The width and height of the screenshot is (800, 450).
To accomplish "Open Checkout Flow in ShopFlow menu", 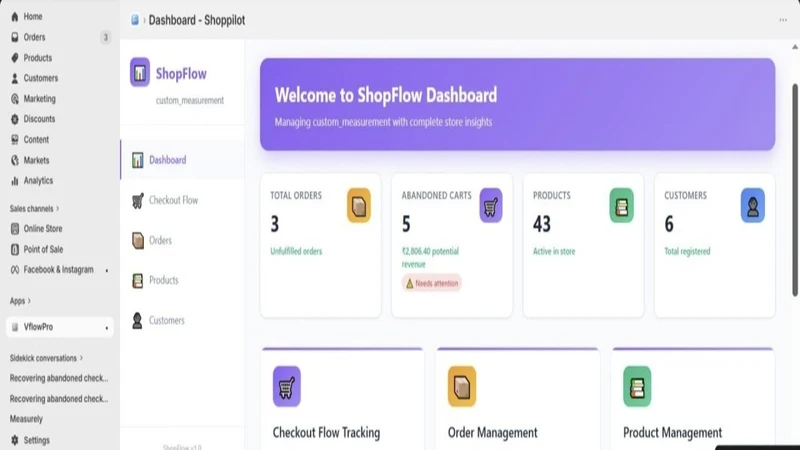I will click(x=183, y=200).
